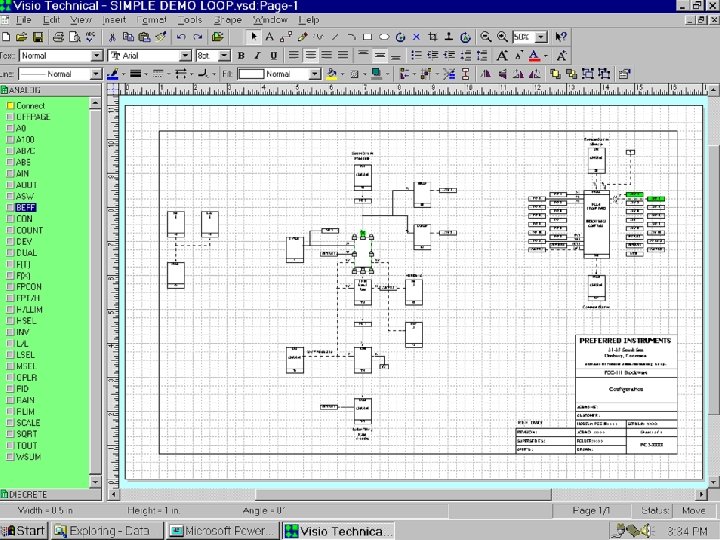The height and width of the screenshot is (540, 720).
Task: Open the fill style Normal dropdown
Action: 315,74
